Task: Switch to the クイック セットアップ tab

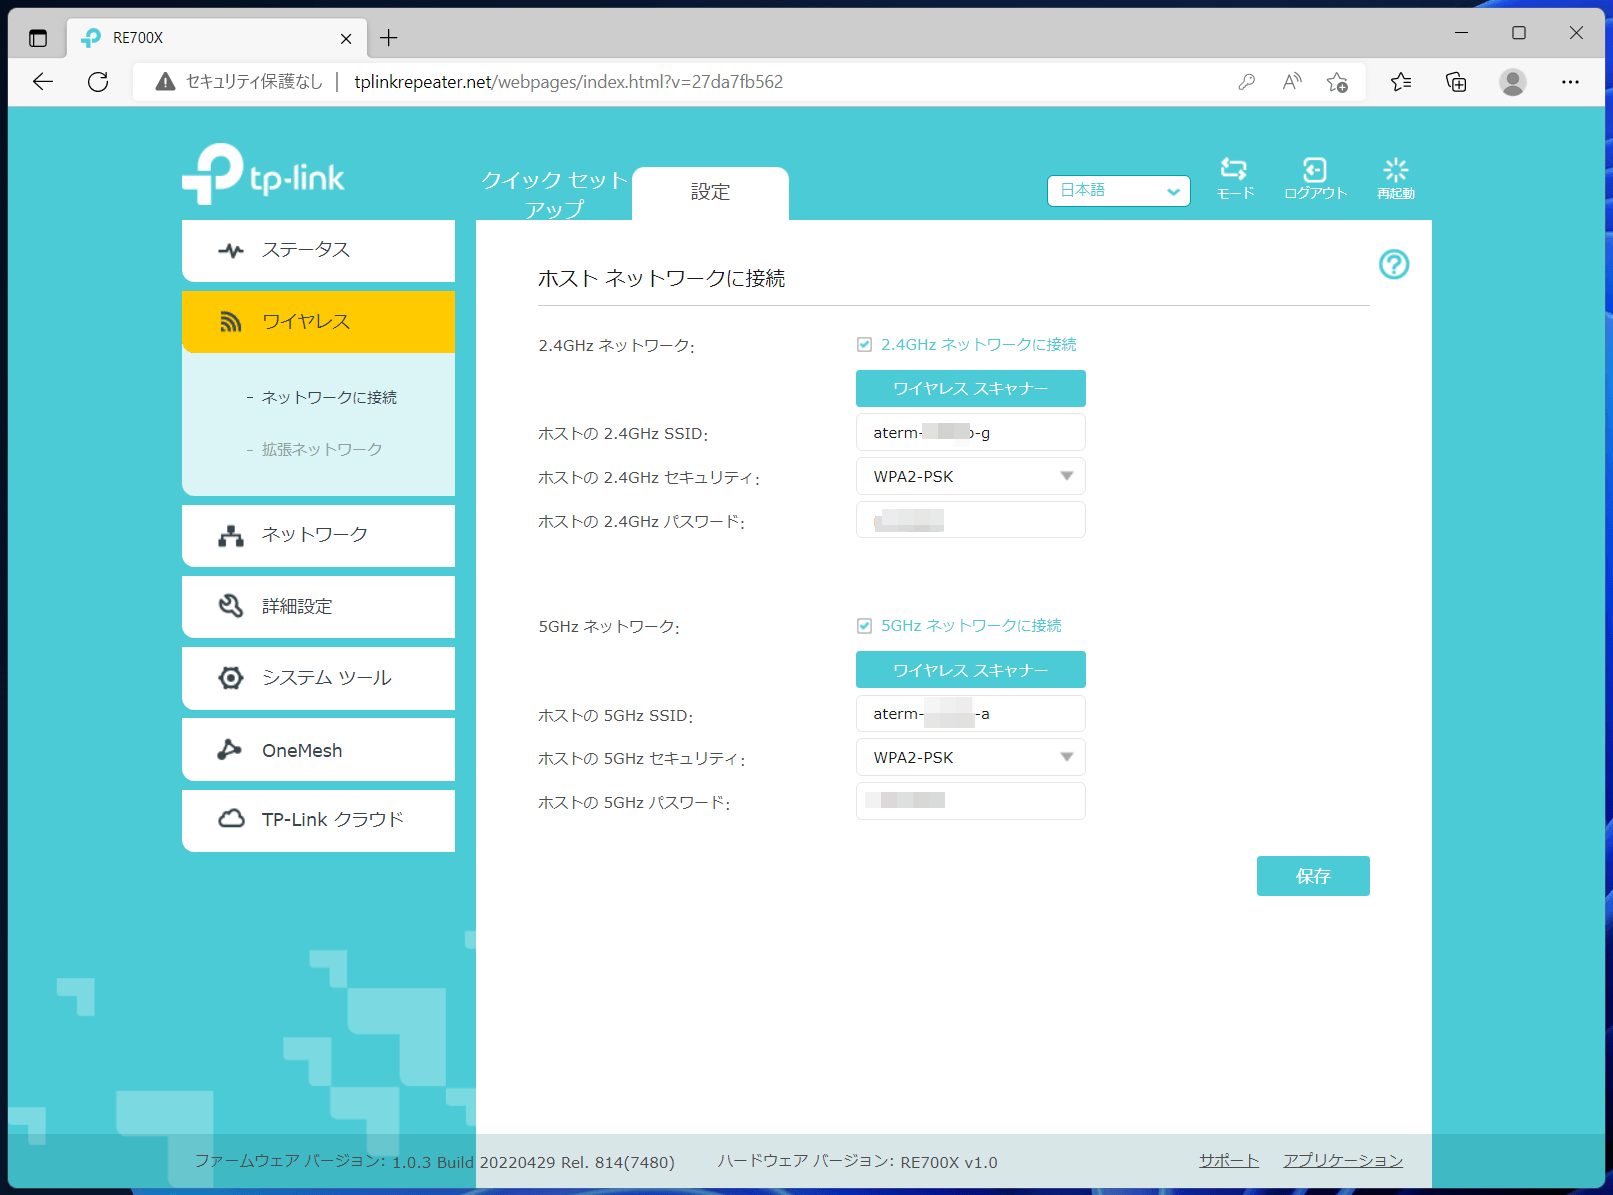Action: click(x=554, y=193)
